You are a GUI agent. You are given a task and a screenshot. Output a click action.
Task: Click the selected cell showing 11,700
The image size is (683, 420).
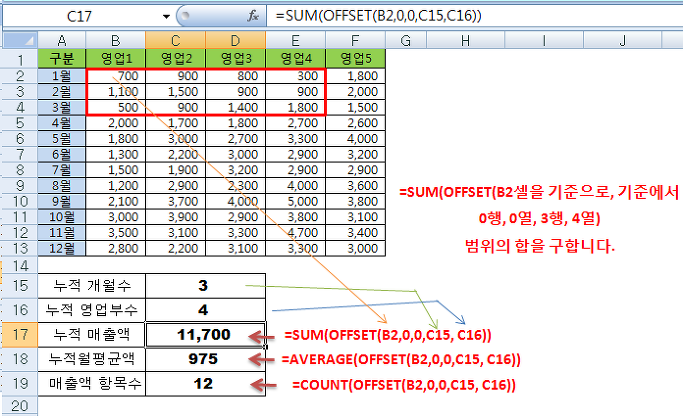click(206, 335)
